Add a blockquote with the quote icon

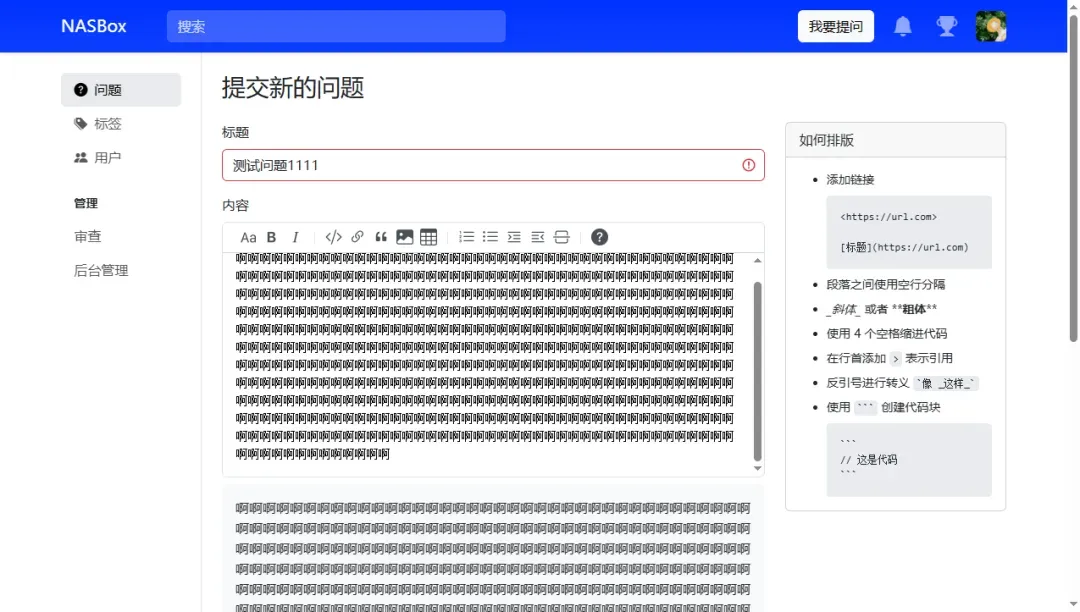click(x=381, y=237)
